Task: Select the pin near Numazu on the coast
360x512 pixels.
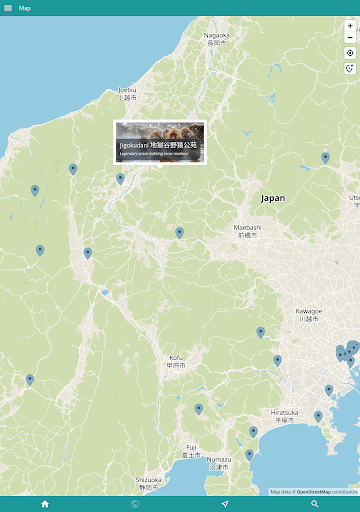Action: click(249, 455)
